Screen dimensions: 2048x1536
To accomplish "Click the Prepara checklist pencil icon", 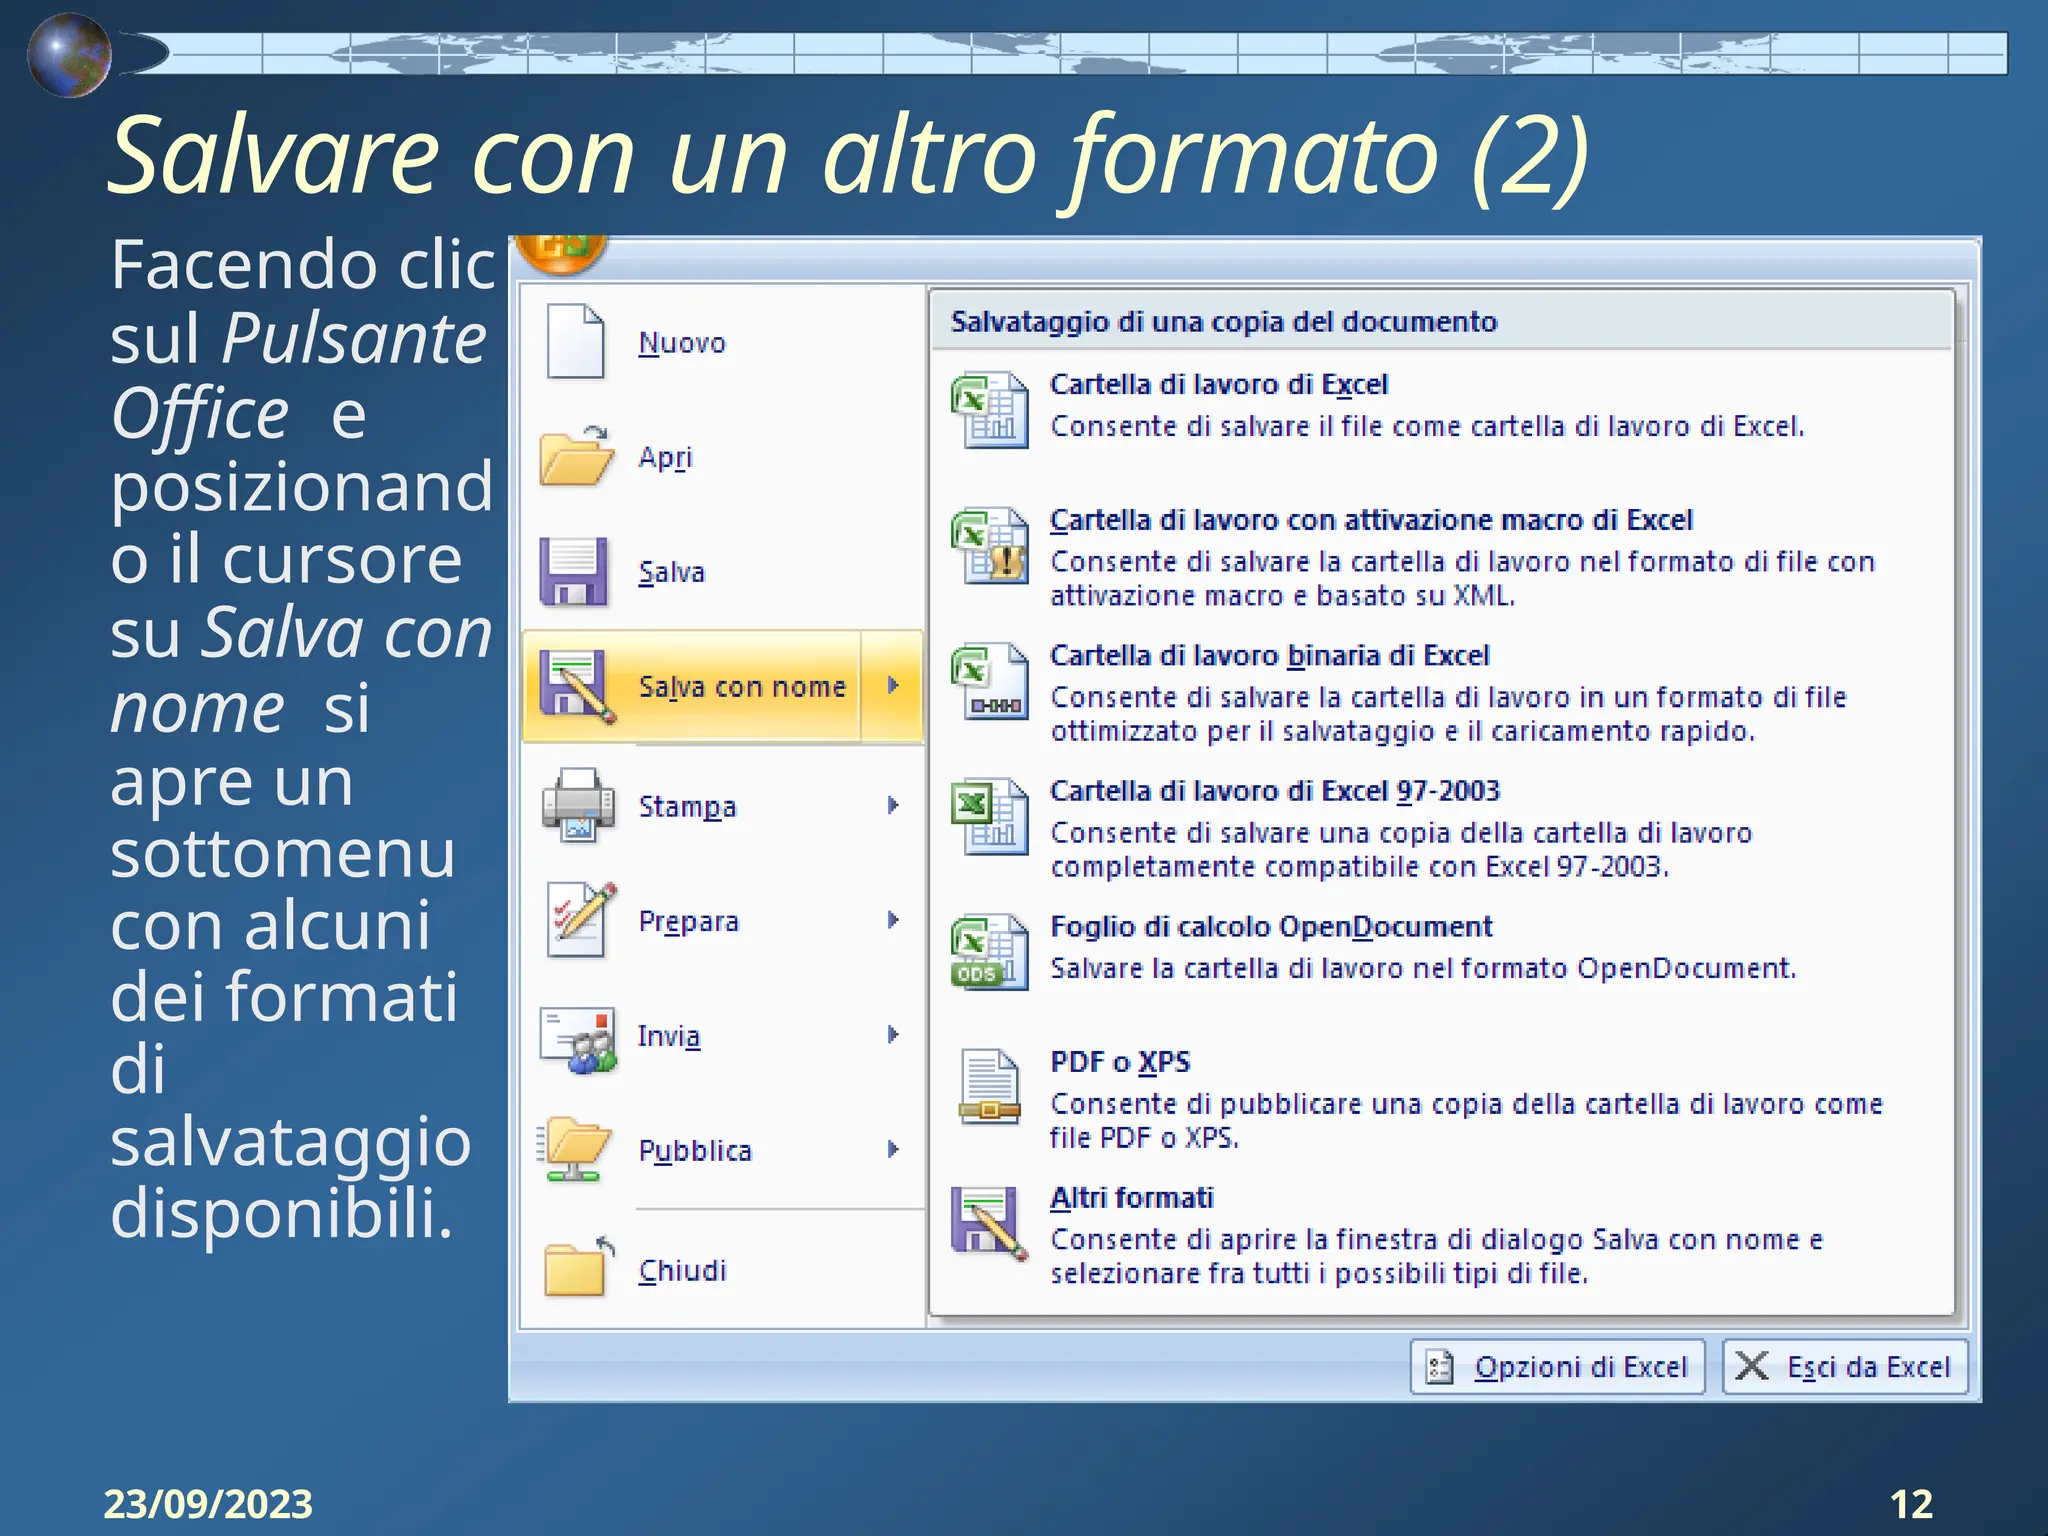I will tap(581, 920).
